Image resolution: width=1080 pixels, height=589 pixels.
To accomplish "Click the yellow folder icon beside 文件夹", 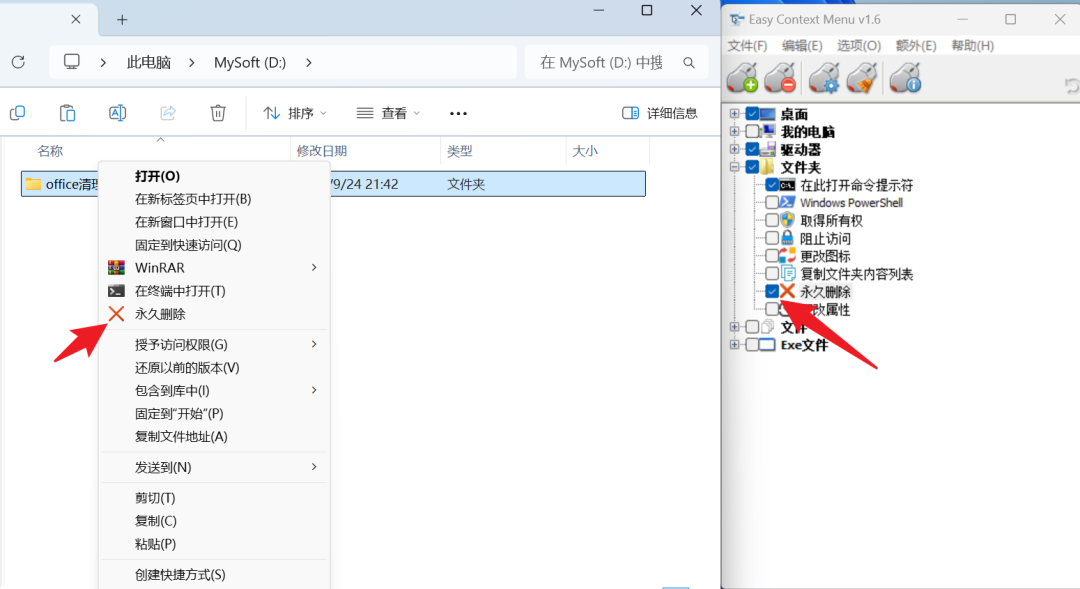I will [768, 167].
